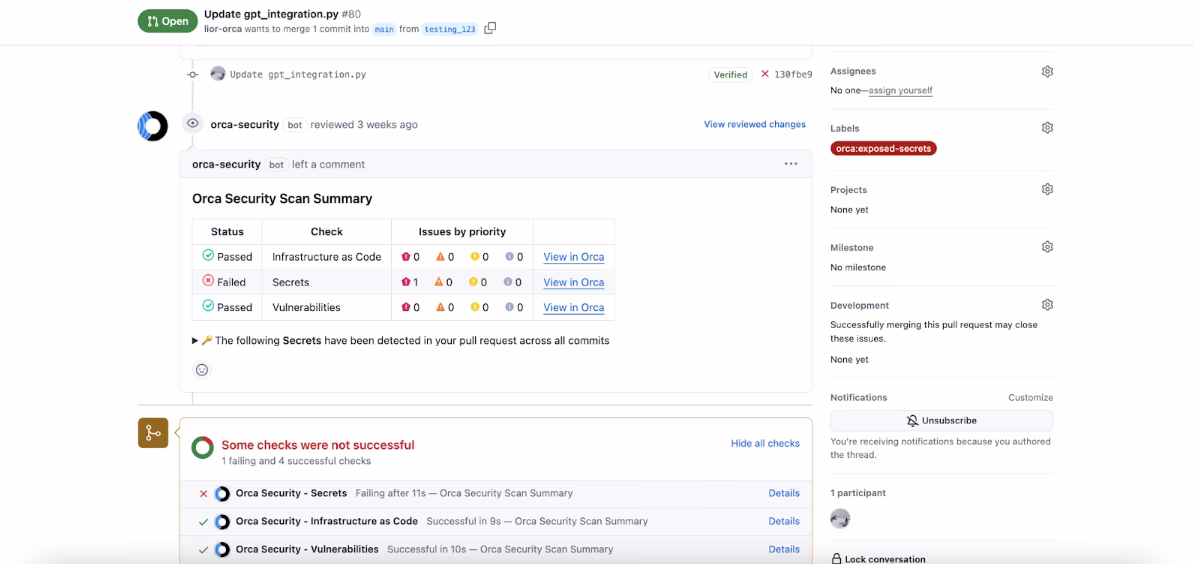1194x564 pixels.
Task: Add an emoji reaction to comment
Action: pos(202,370)
